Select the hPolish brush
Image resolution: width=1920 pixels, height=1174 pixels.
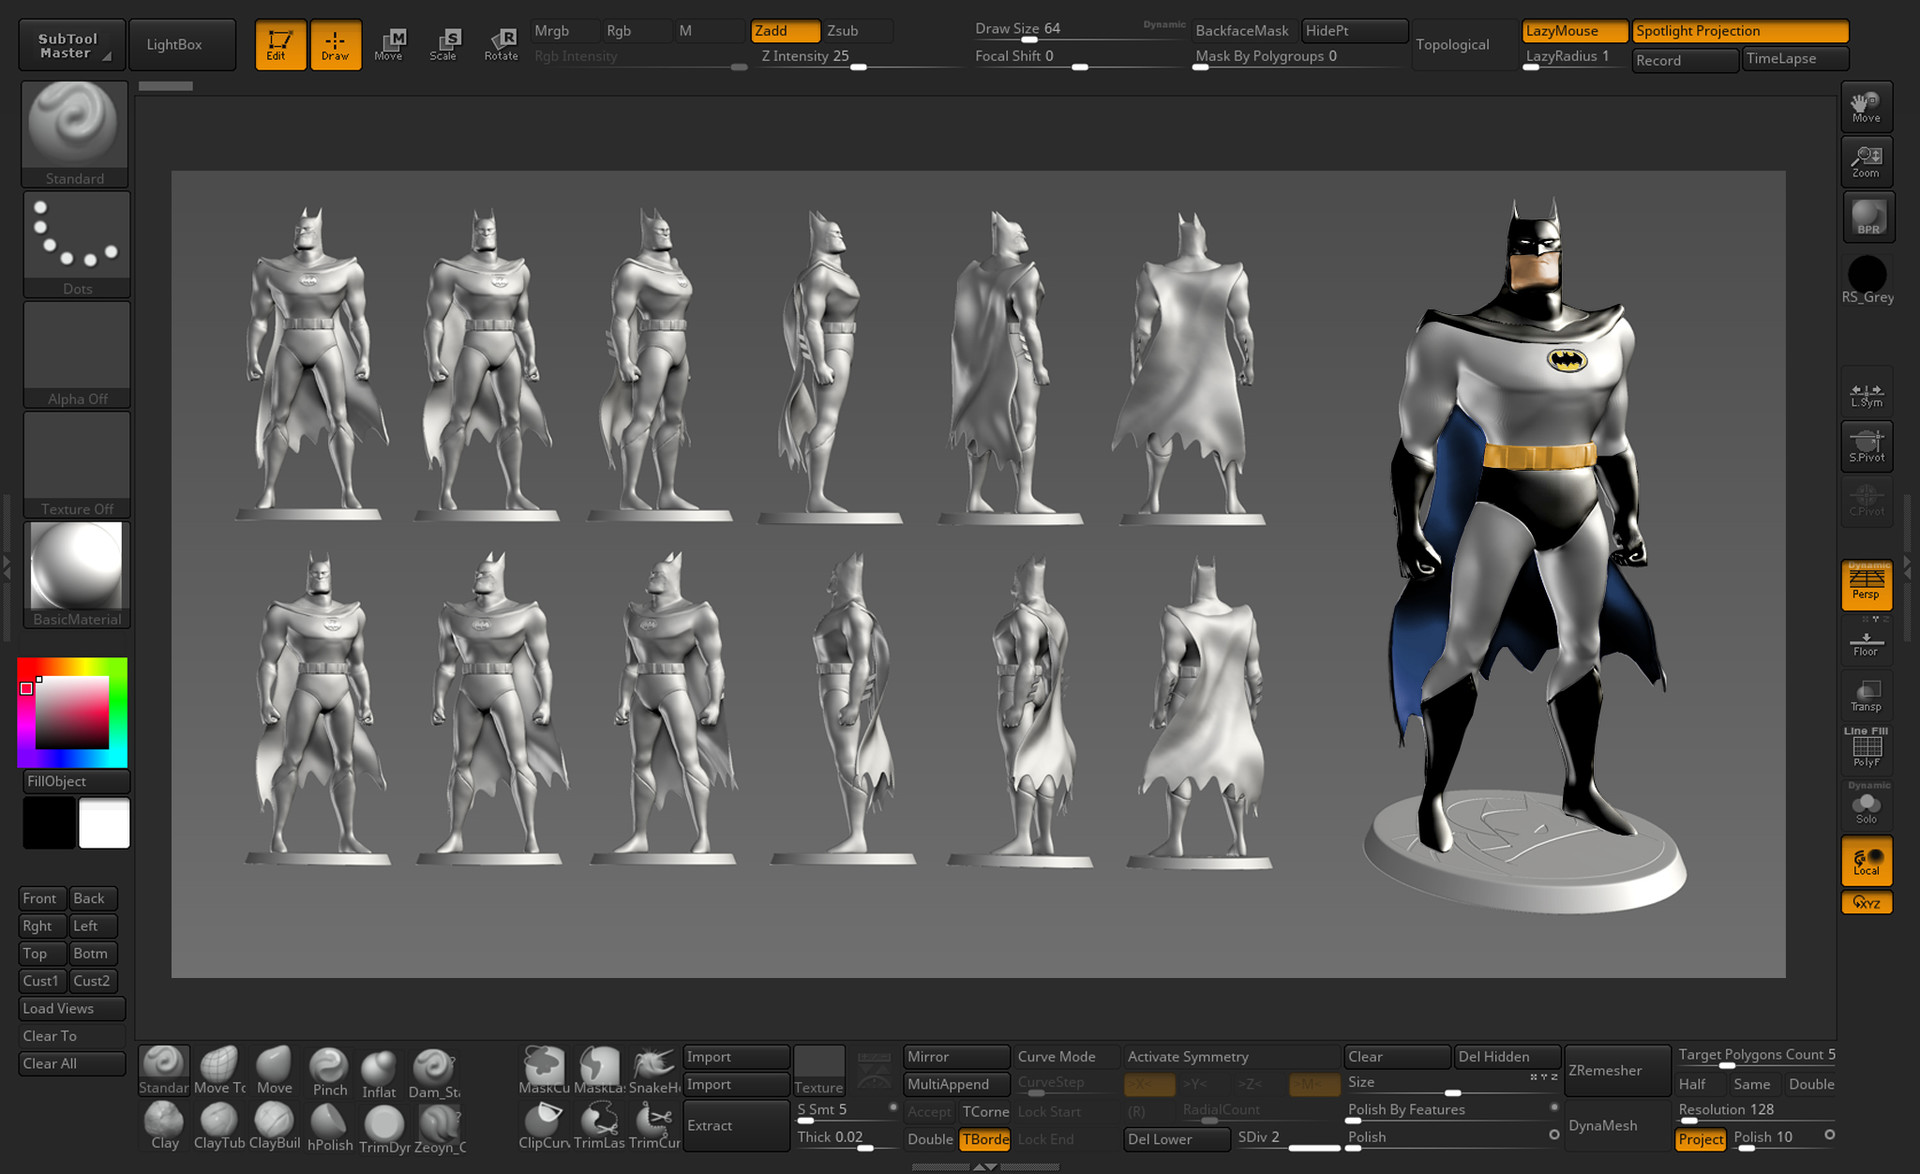coord(330,1127)
